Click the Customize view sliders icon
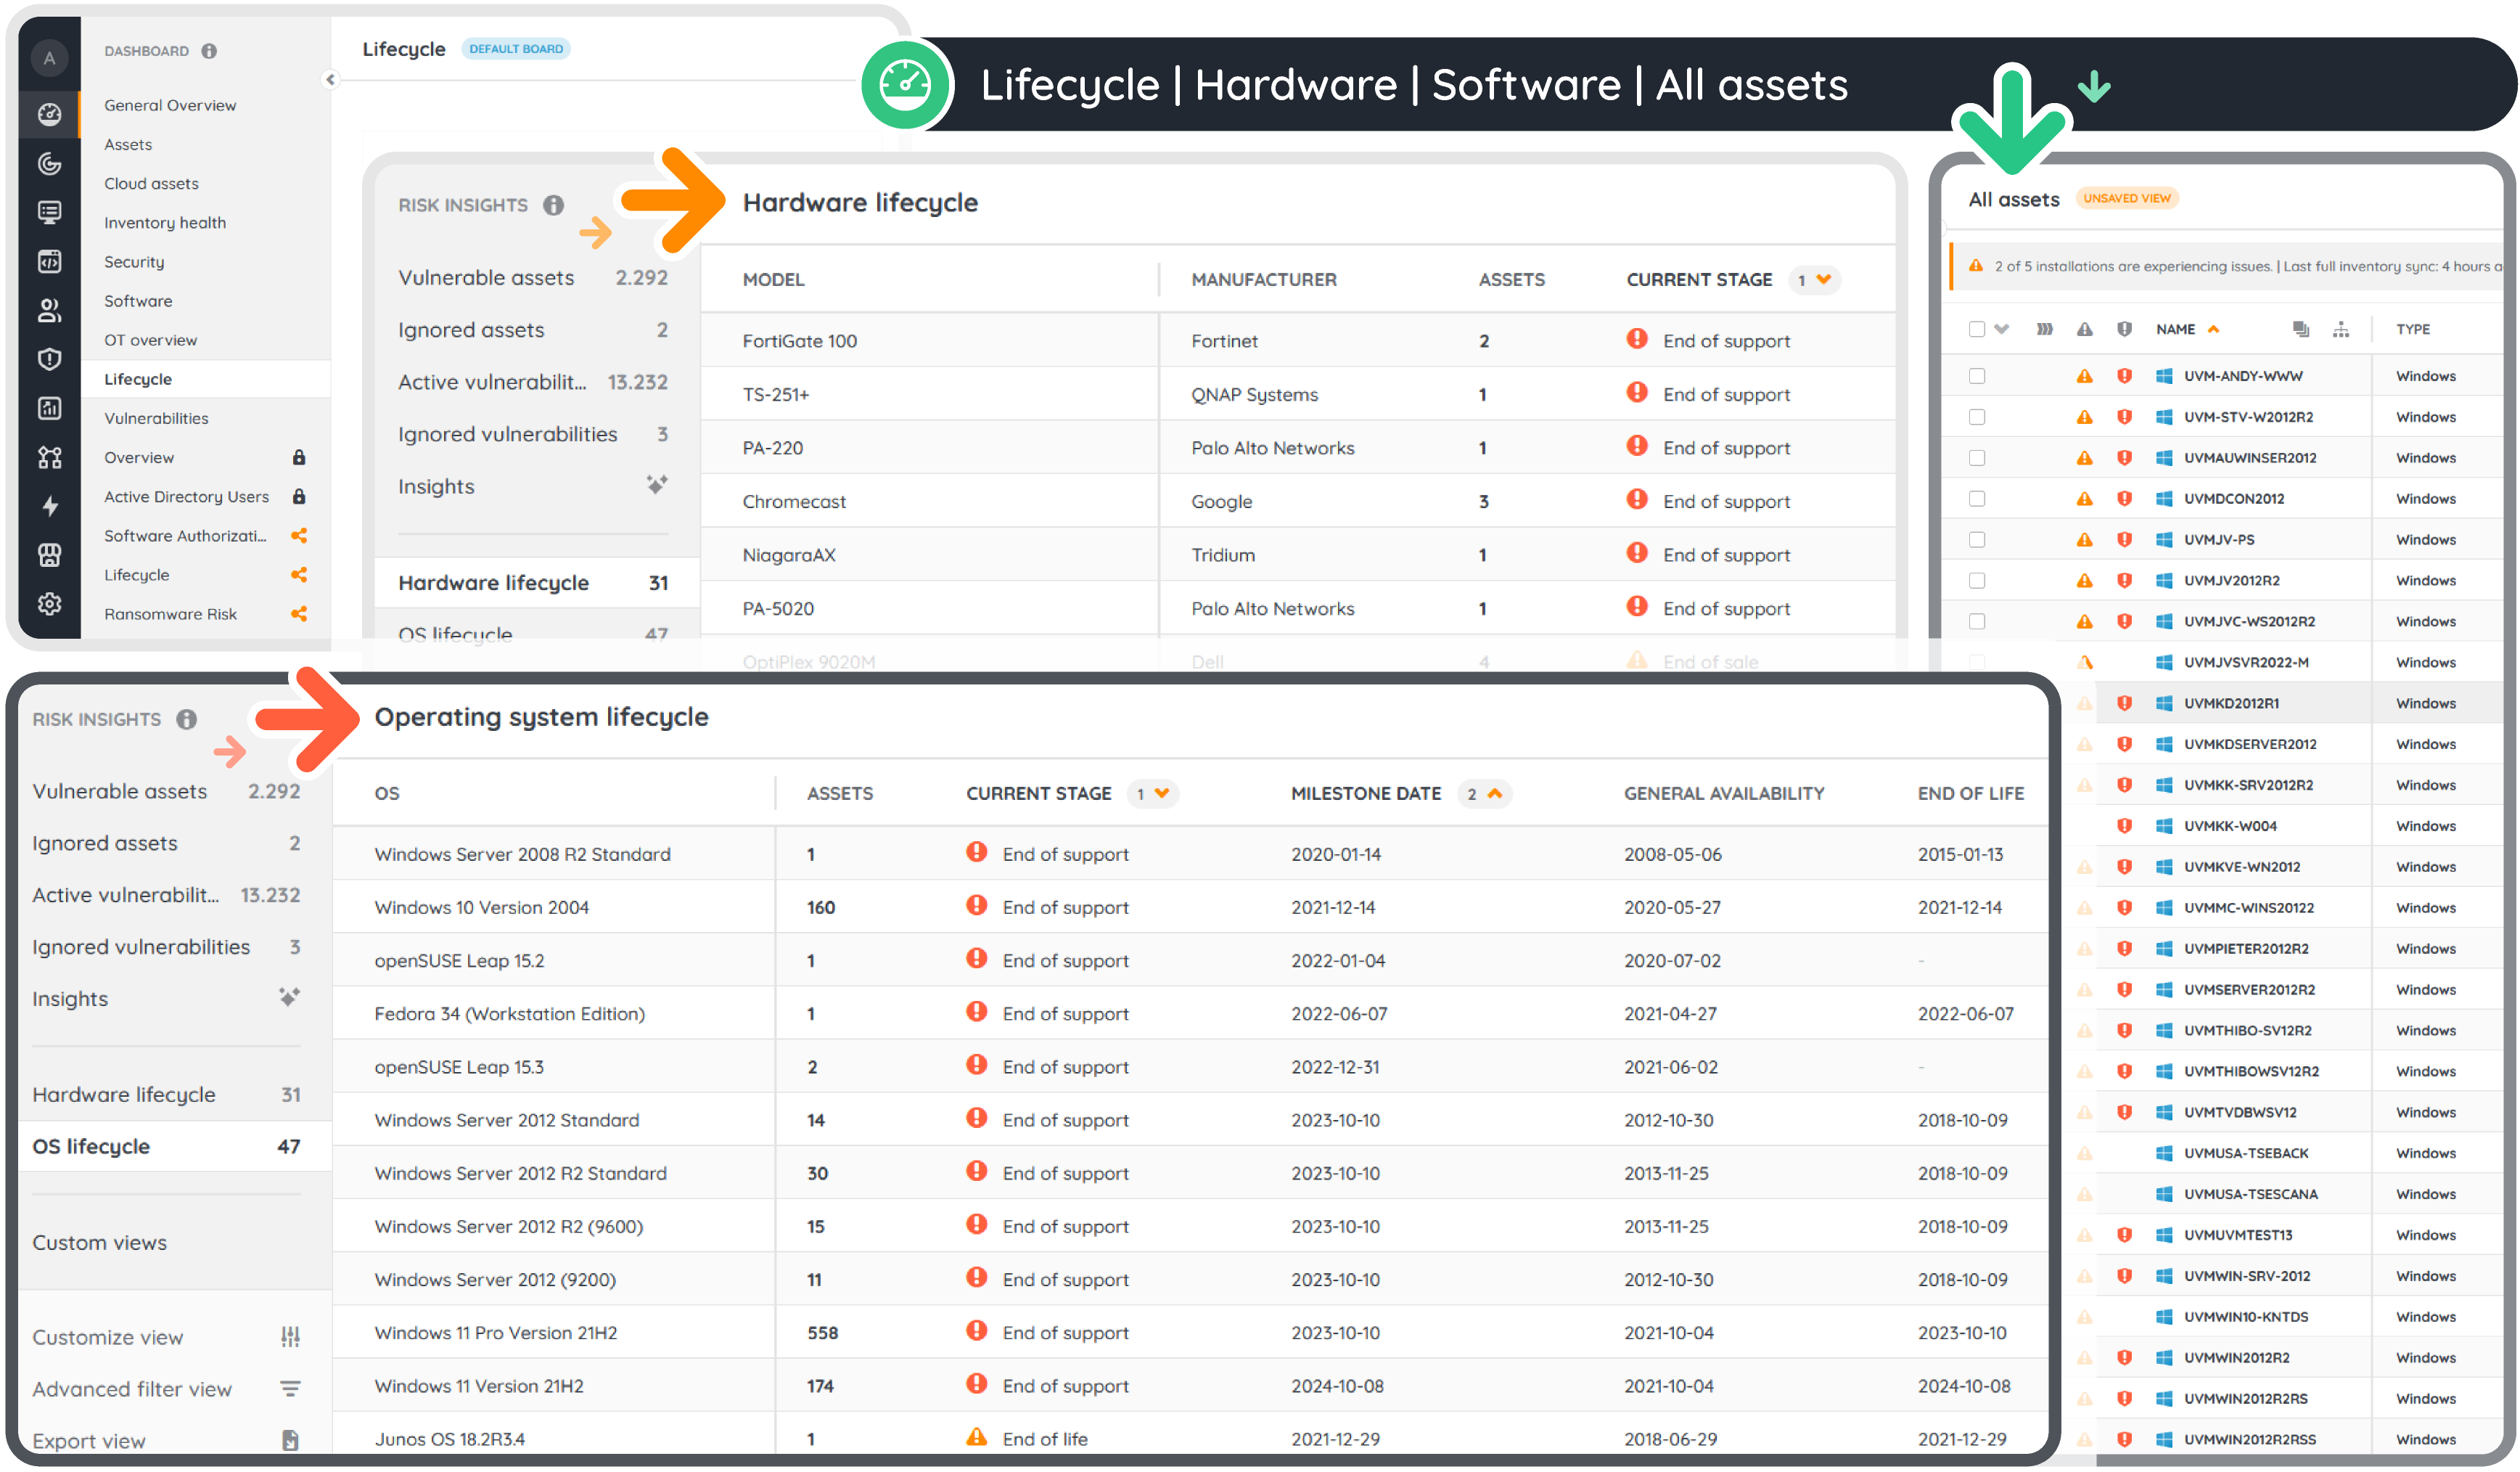2520x1472 pixels. coord(290,1337)
